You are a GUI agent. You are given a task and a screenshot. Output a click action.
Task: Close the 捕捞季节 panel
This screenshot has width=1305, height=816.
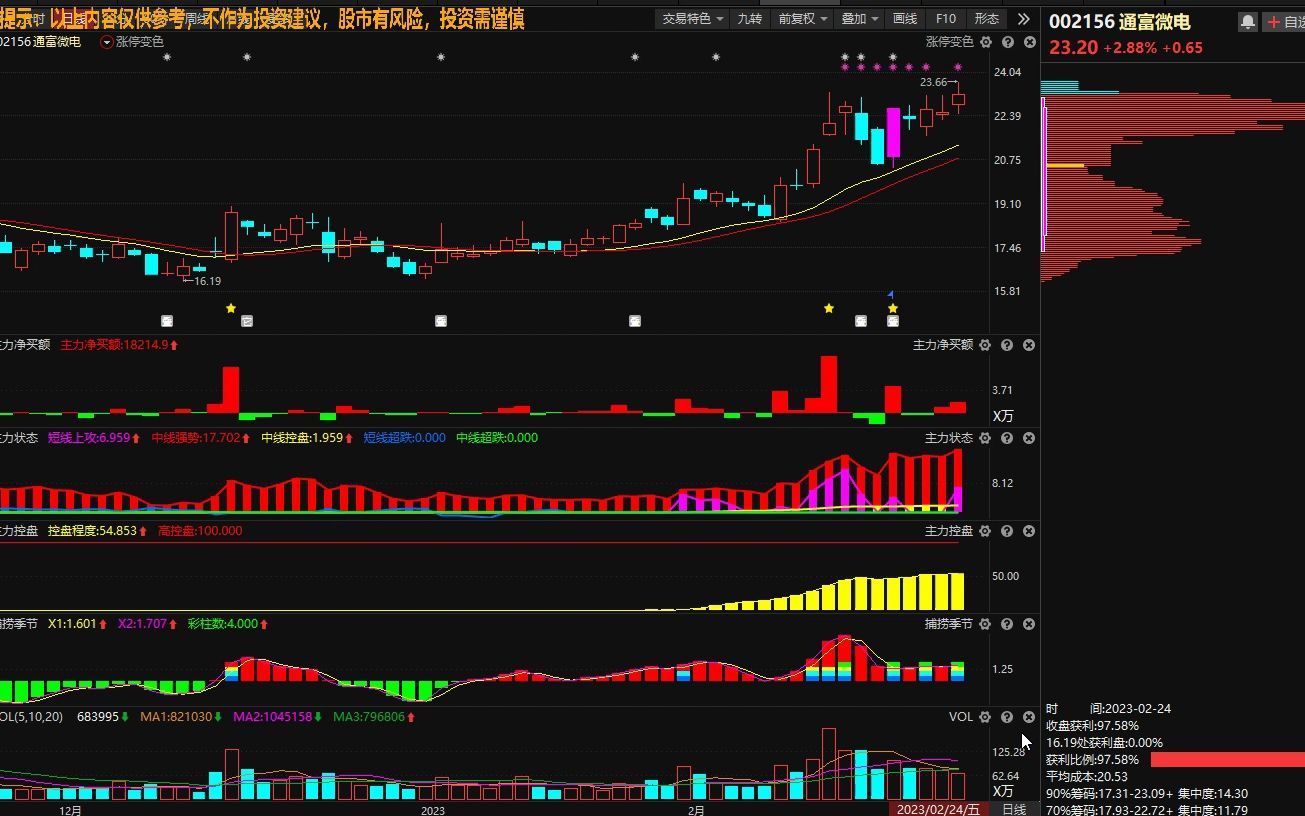(x=1029, y=624)
